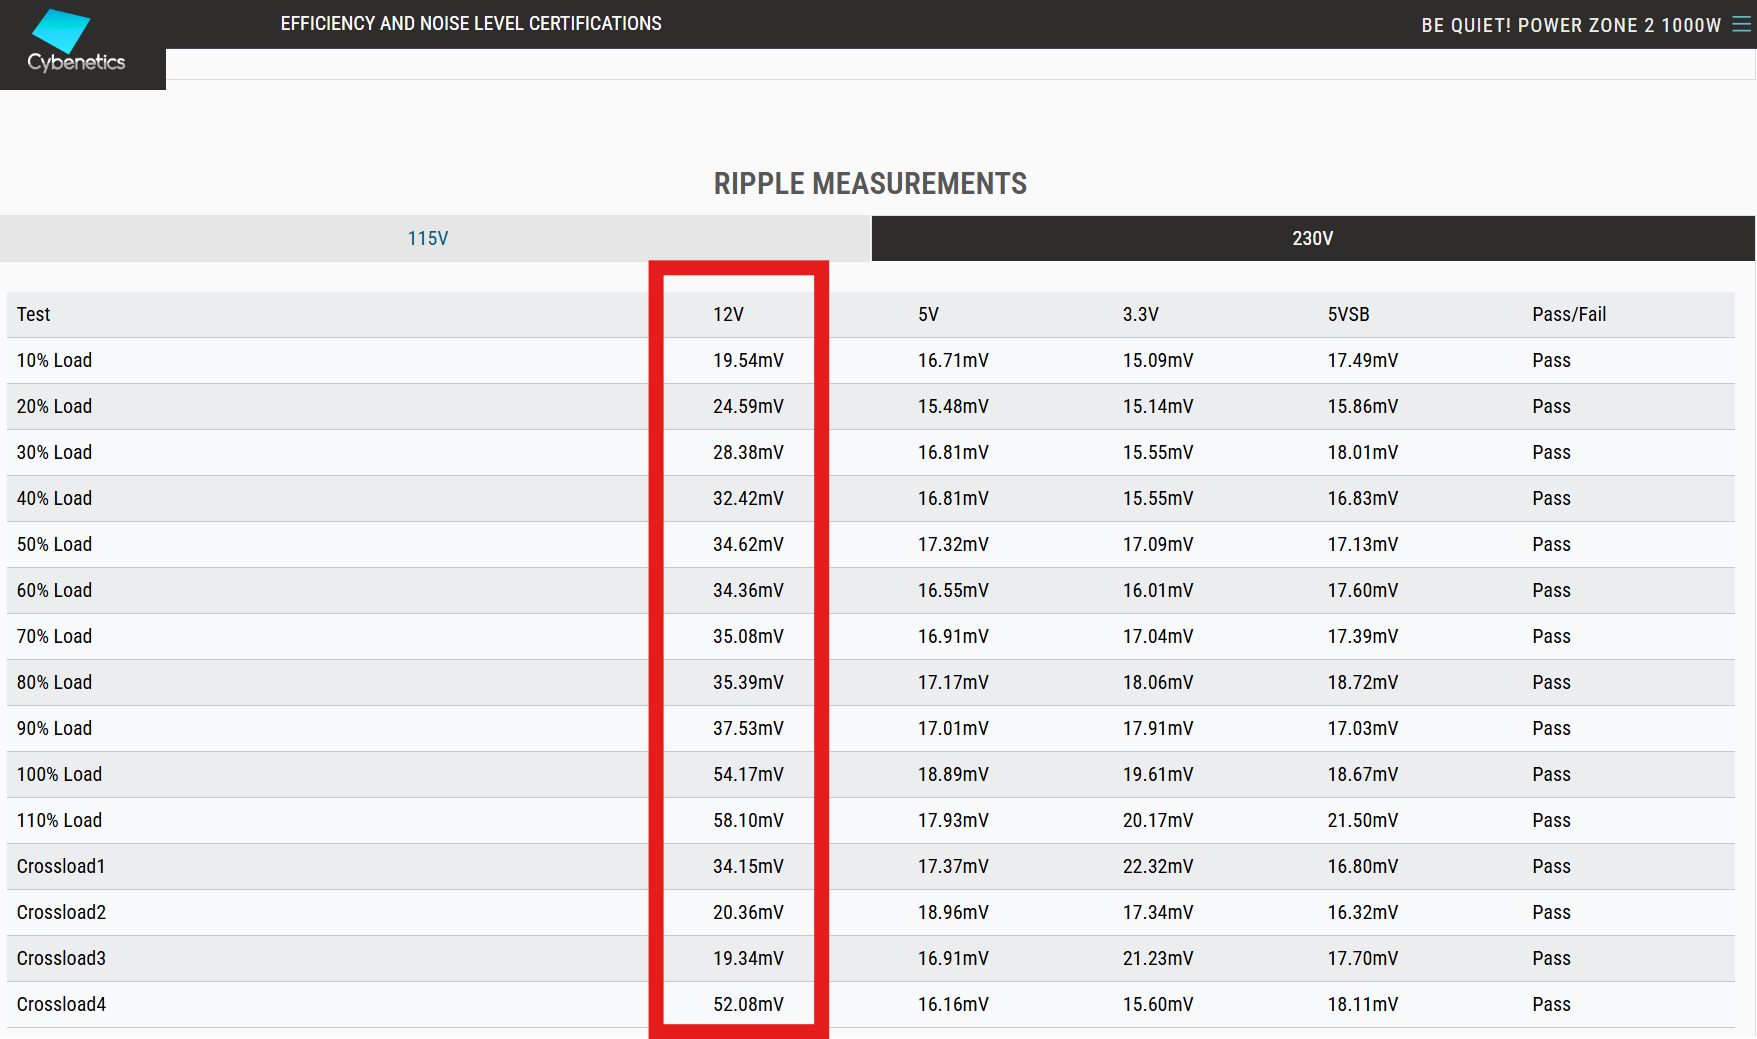Select the 5V value '16.71mV'
Image resolution: width=1757 pixels, height=1039 pixels.
coord(953,360)
